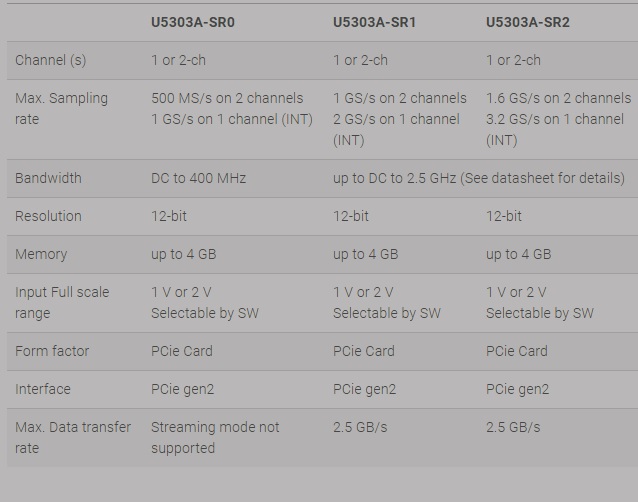Image resolution: width=638 pixels, height=502 pixels.
Task: Click the Input Full scale range label
Action: point(62,302)
